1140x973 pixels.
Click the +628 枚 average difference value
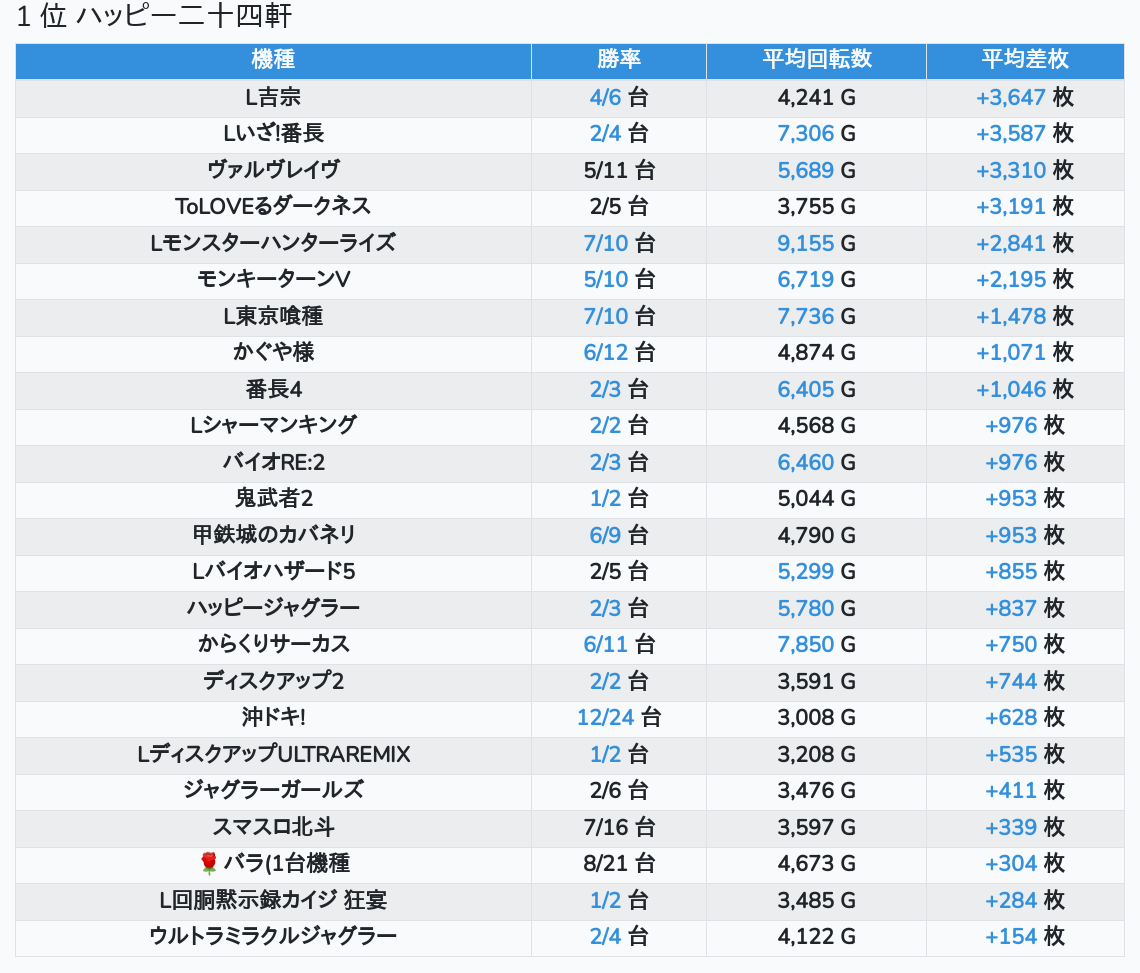tap(1024, 718)
